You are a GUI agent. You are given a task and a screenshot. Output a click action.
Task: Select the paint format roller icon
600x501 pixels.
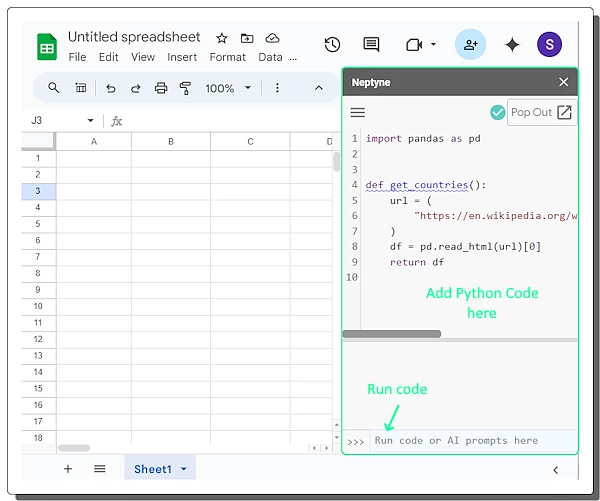tap(185, 88)
